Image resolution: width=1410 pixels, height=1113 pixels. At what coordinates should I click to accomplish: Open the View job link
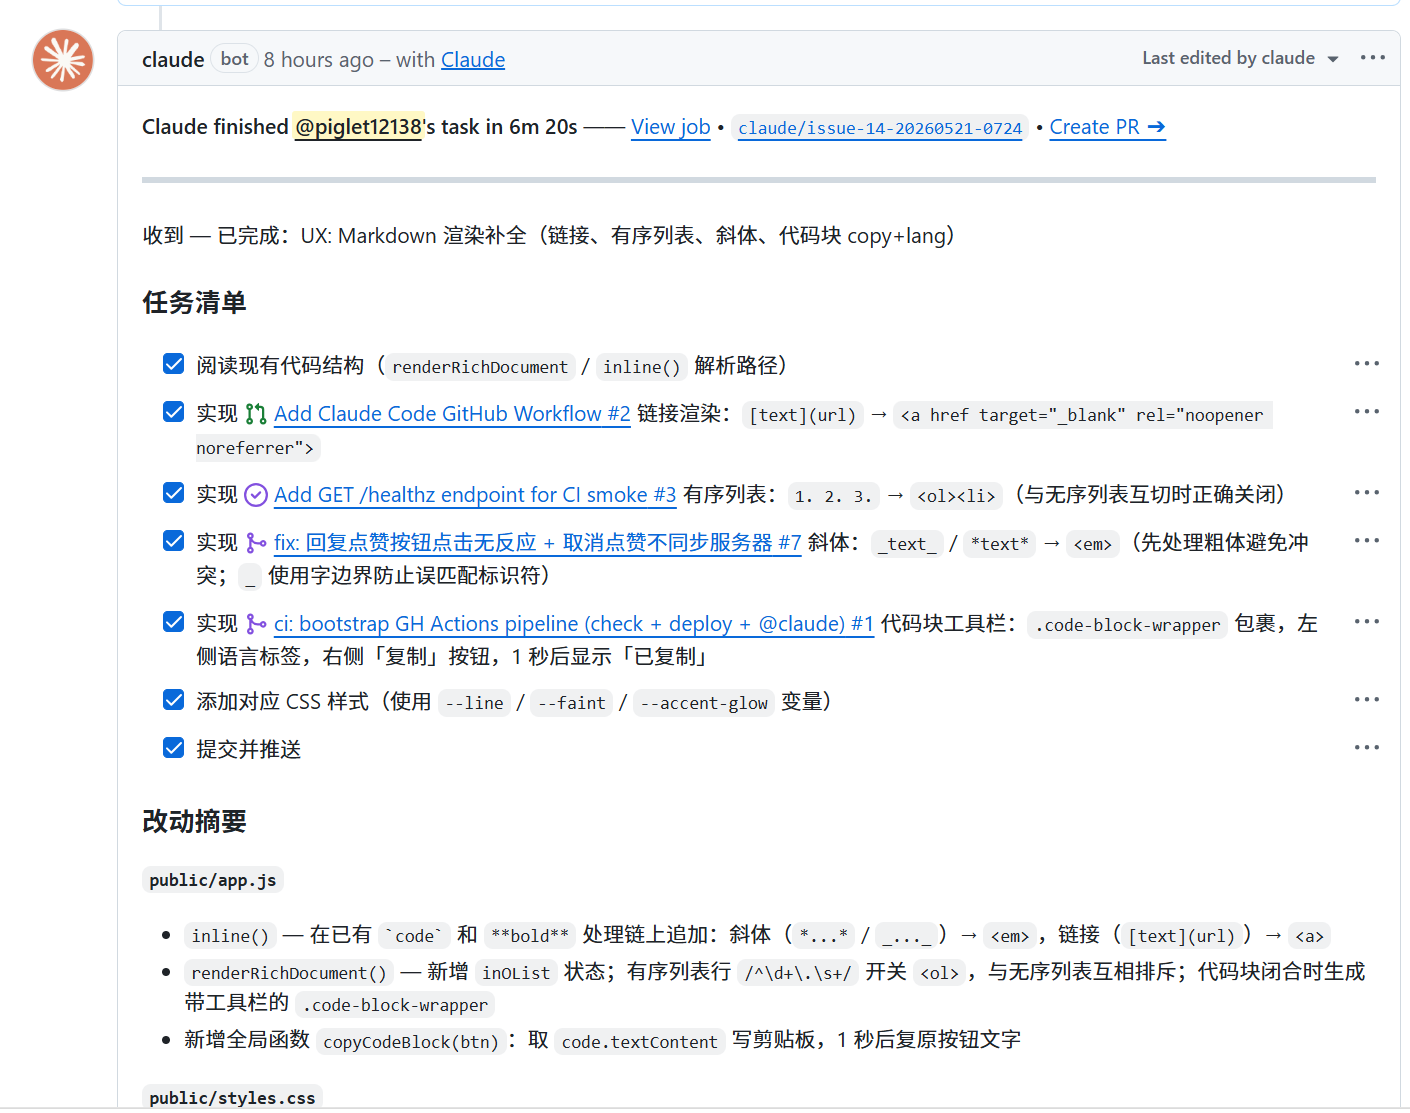pyautogui.click(x=671, y=127)
